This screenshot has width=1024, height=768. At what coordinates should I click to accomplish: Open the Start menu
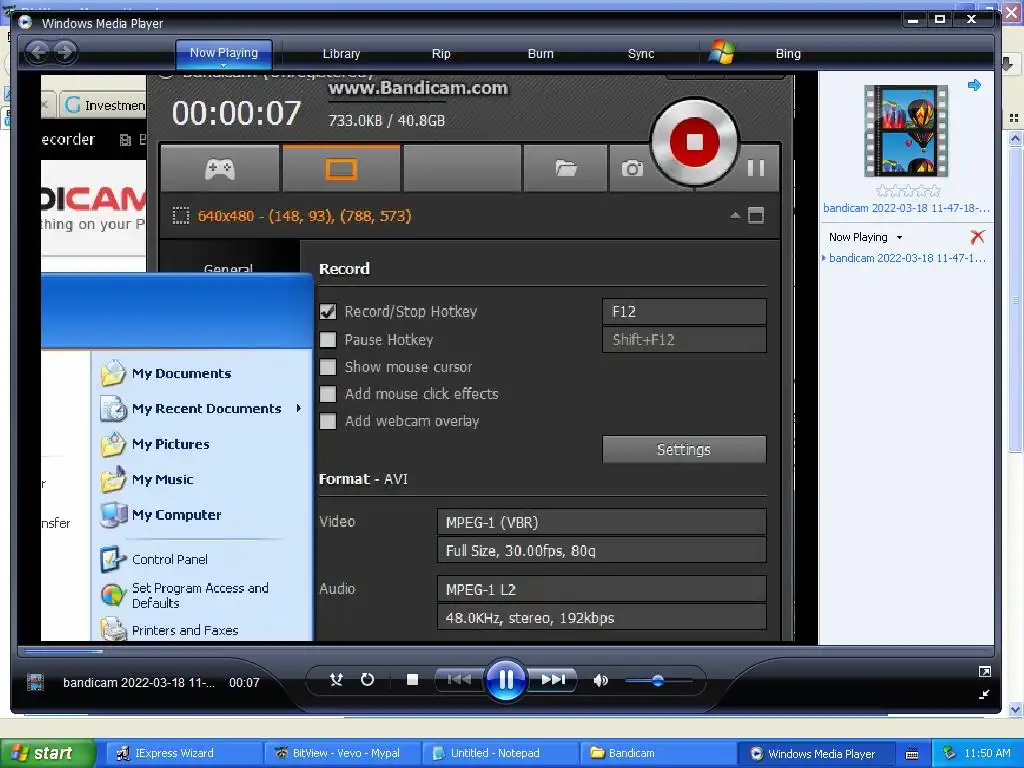pyautogui.click(x=47, y=753)
